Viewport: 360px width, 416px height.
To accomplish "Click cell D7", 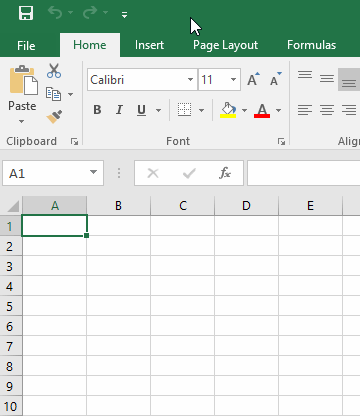I will [246, 346].
